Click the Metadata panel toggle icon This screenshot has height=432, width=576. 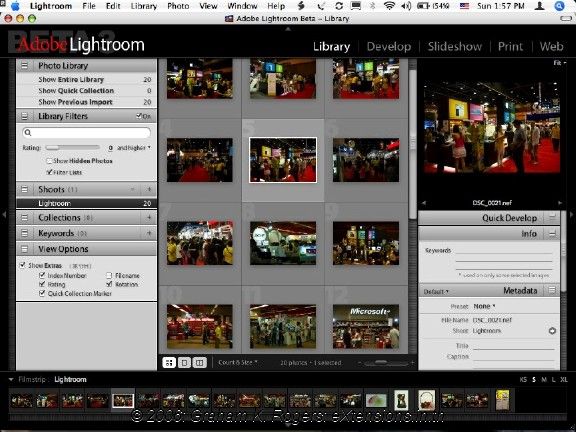pos(552,291)
